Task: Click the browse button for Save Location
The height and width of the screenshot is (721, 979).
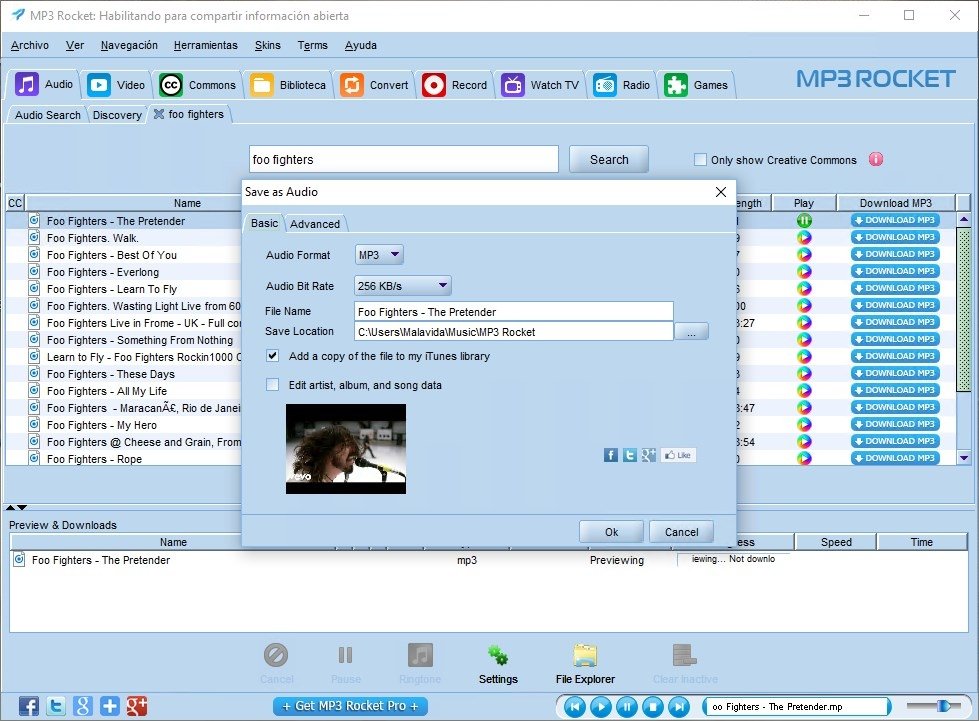Action: click(692, 332)
